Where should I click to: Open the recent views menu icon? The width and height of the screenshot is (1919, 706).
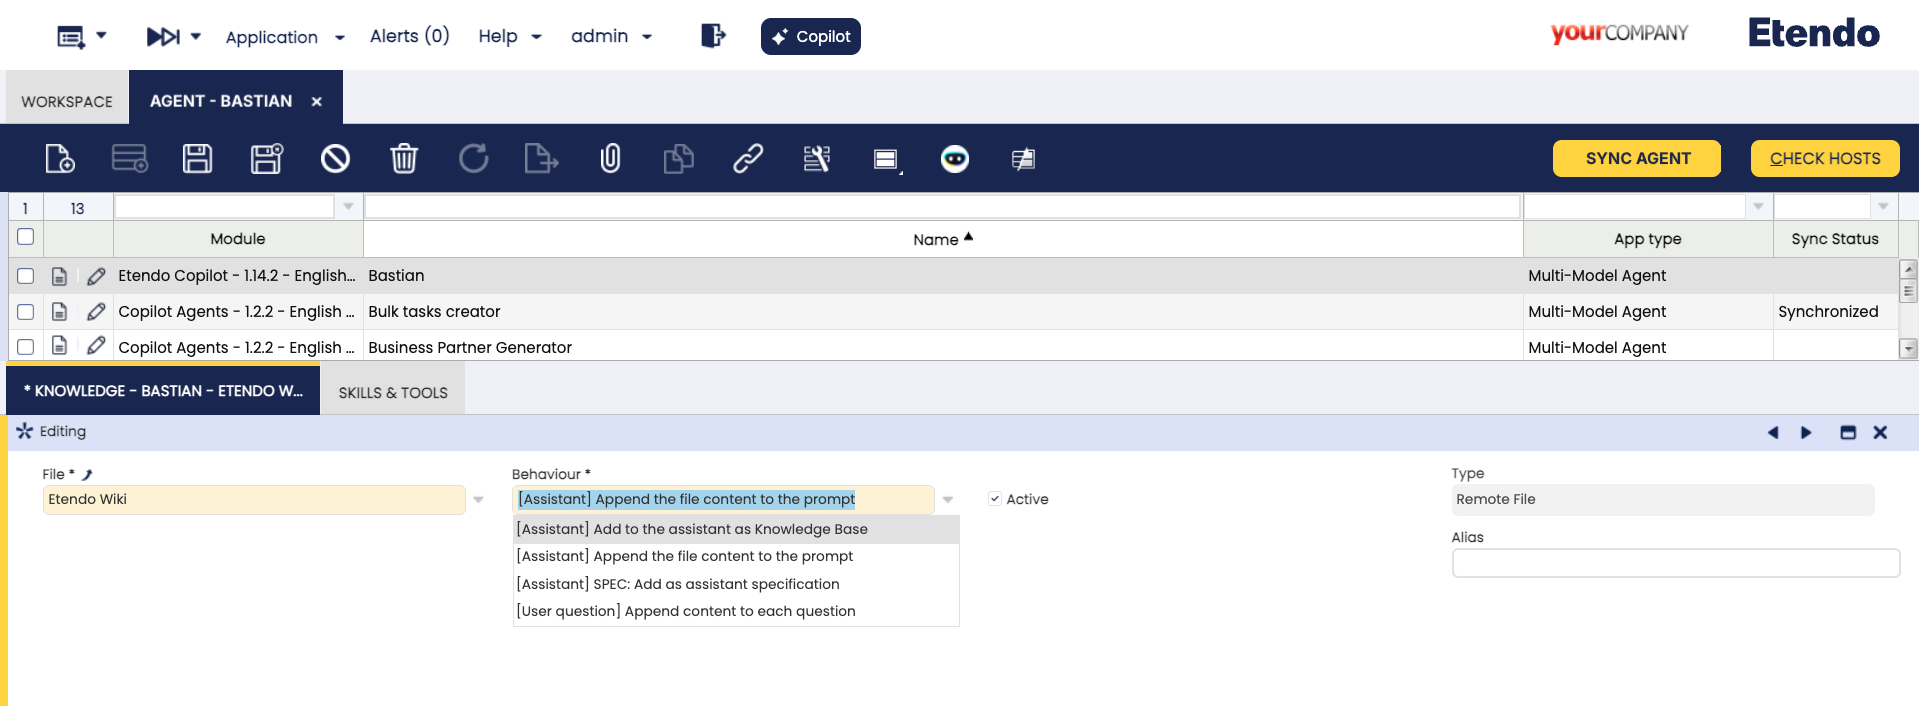coord(71,37)
